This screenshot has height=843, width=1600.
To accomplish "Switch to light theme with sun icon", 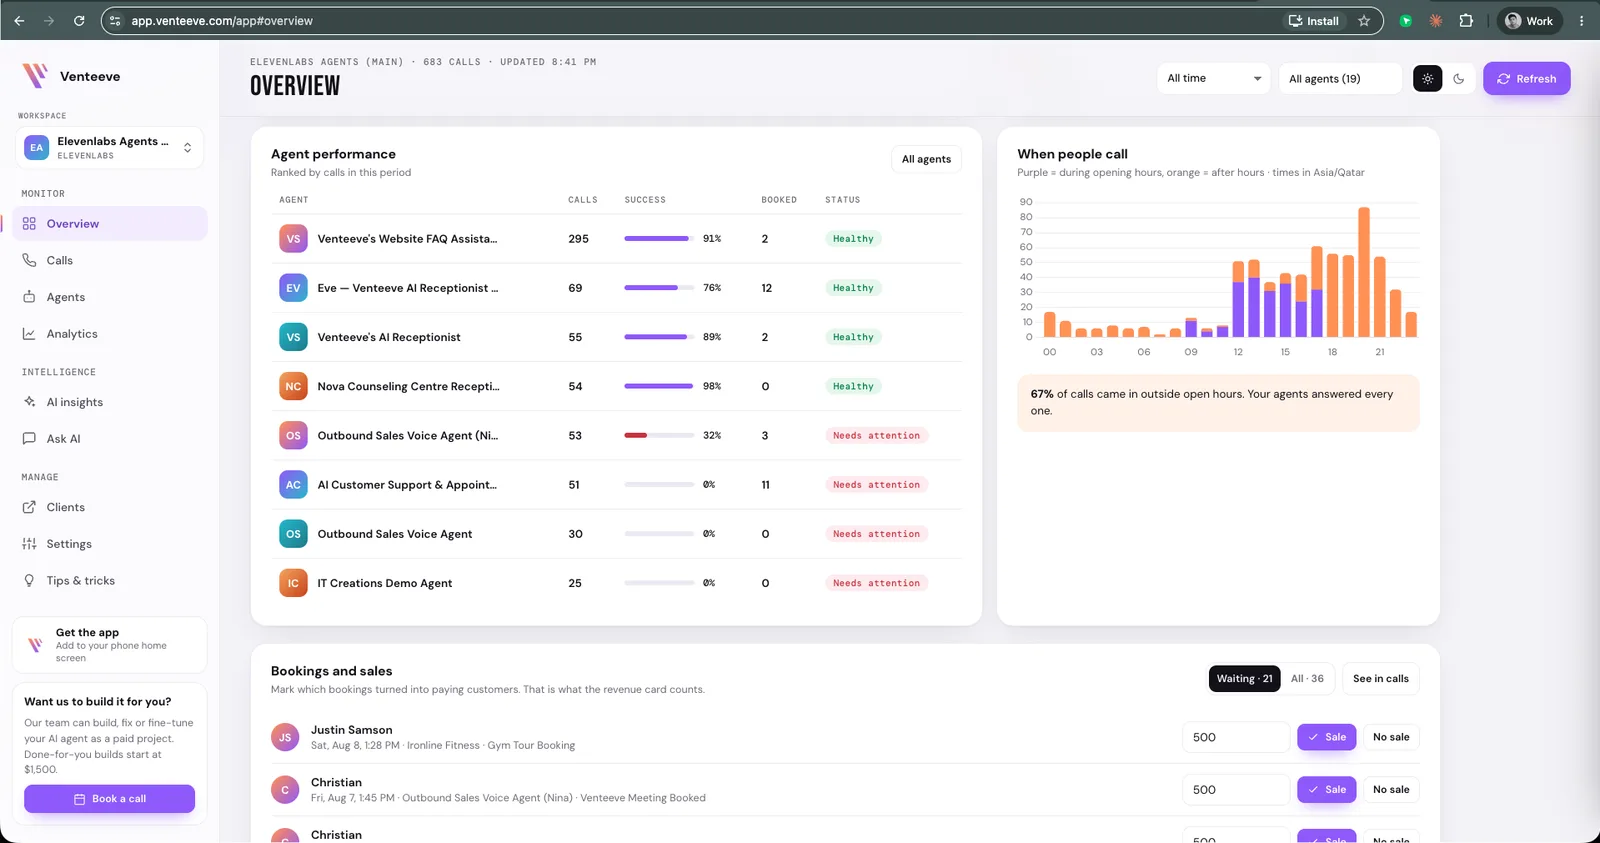I will tap(1427, 79).
